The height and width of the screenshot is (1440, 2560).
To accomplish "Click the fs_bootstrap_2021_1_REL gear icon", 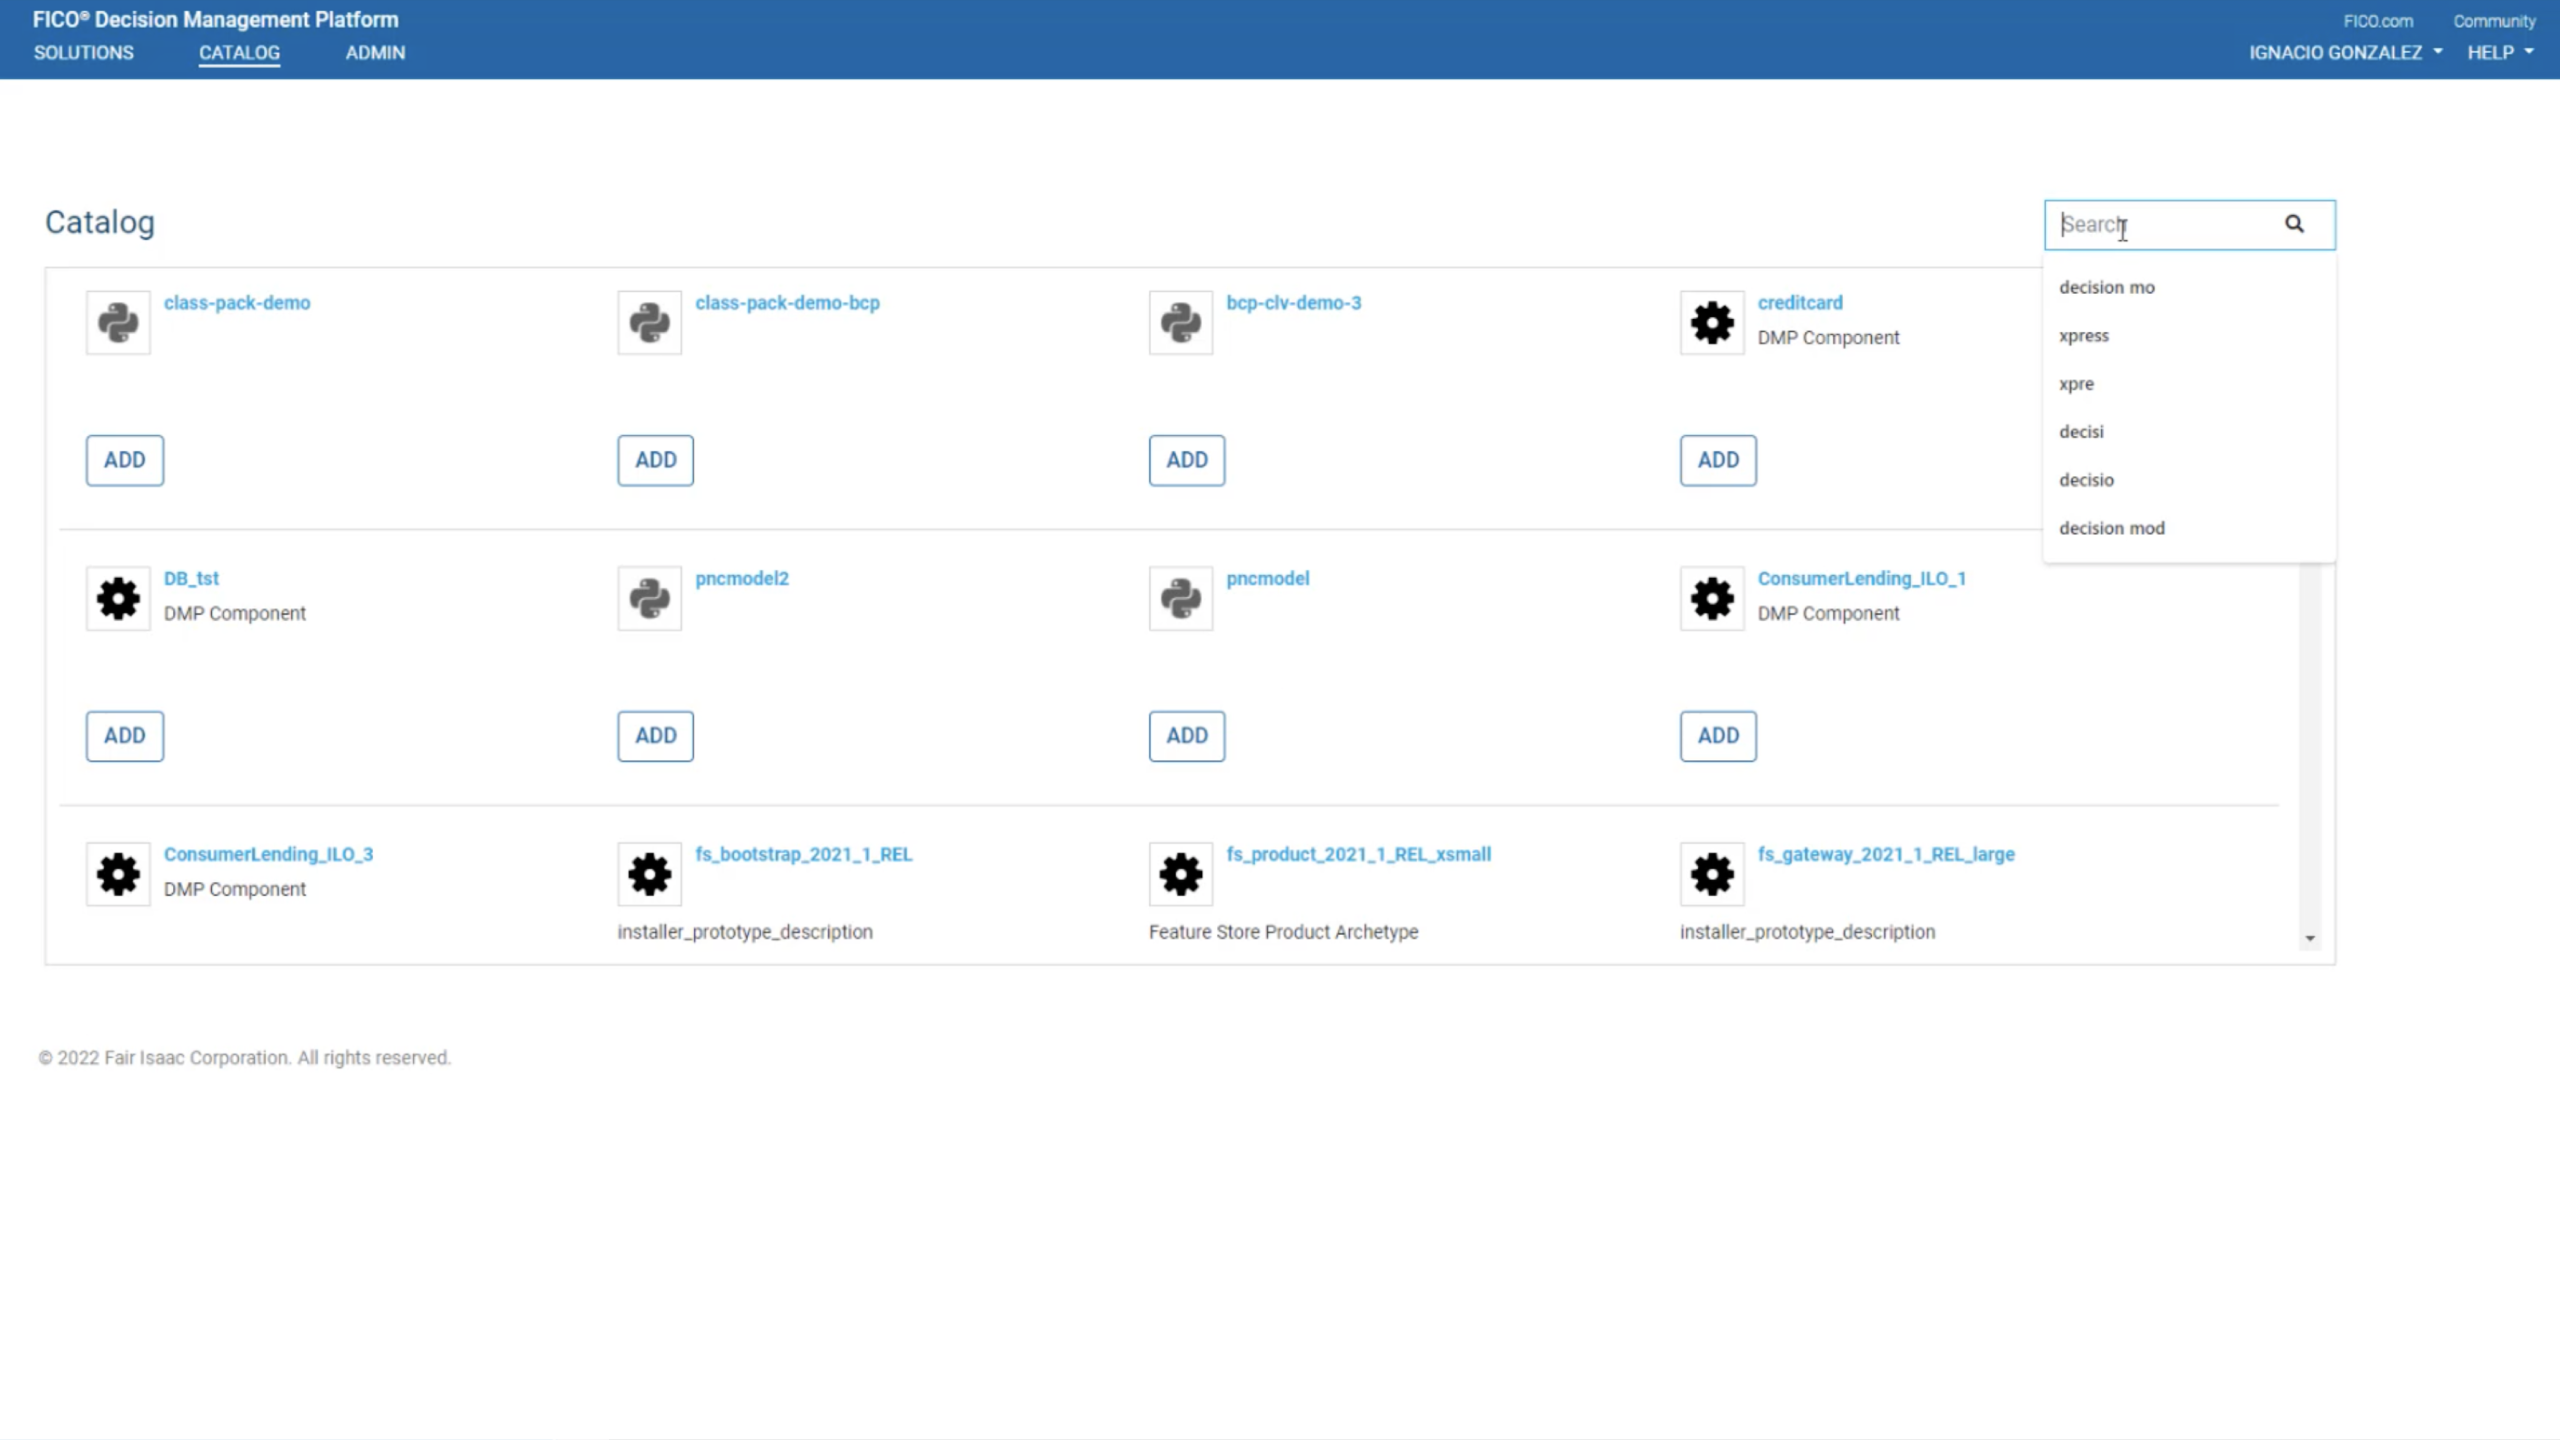I will [x=649, y=874].
